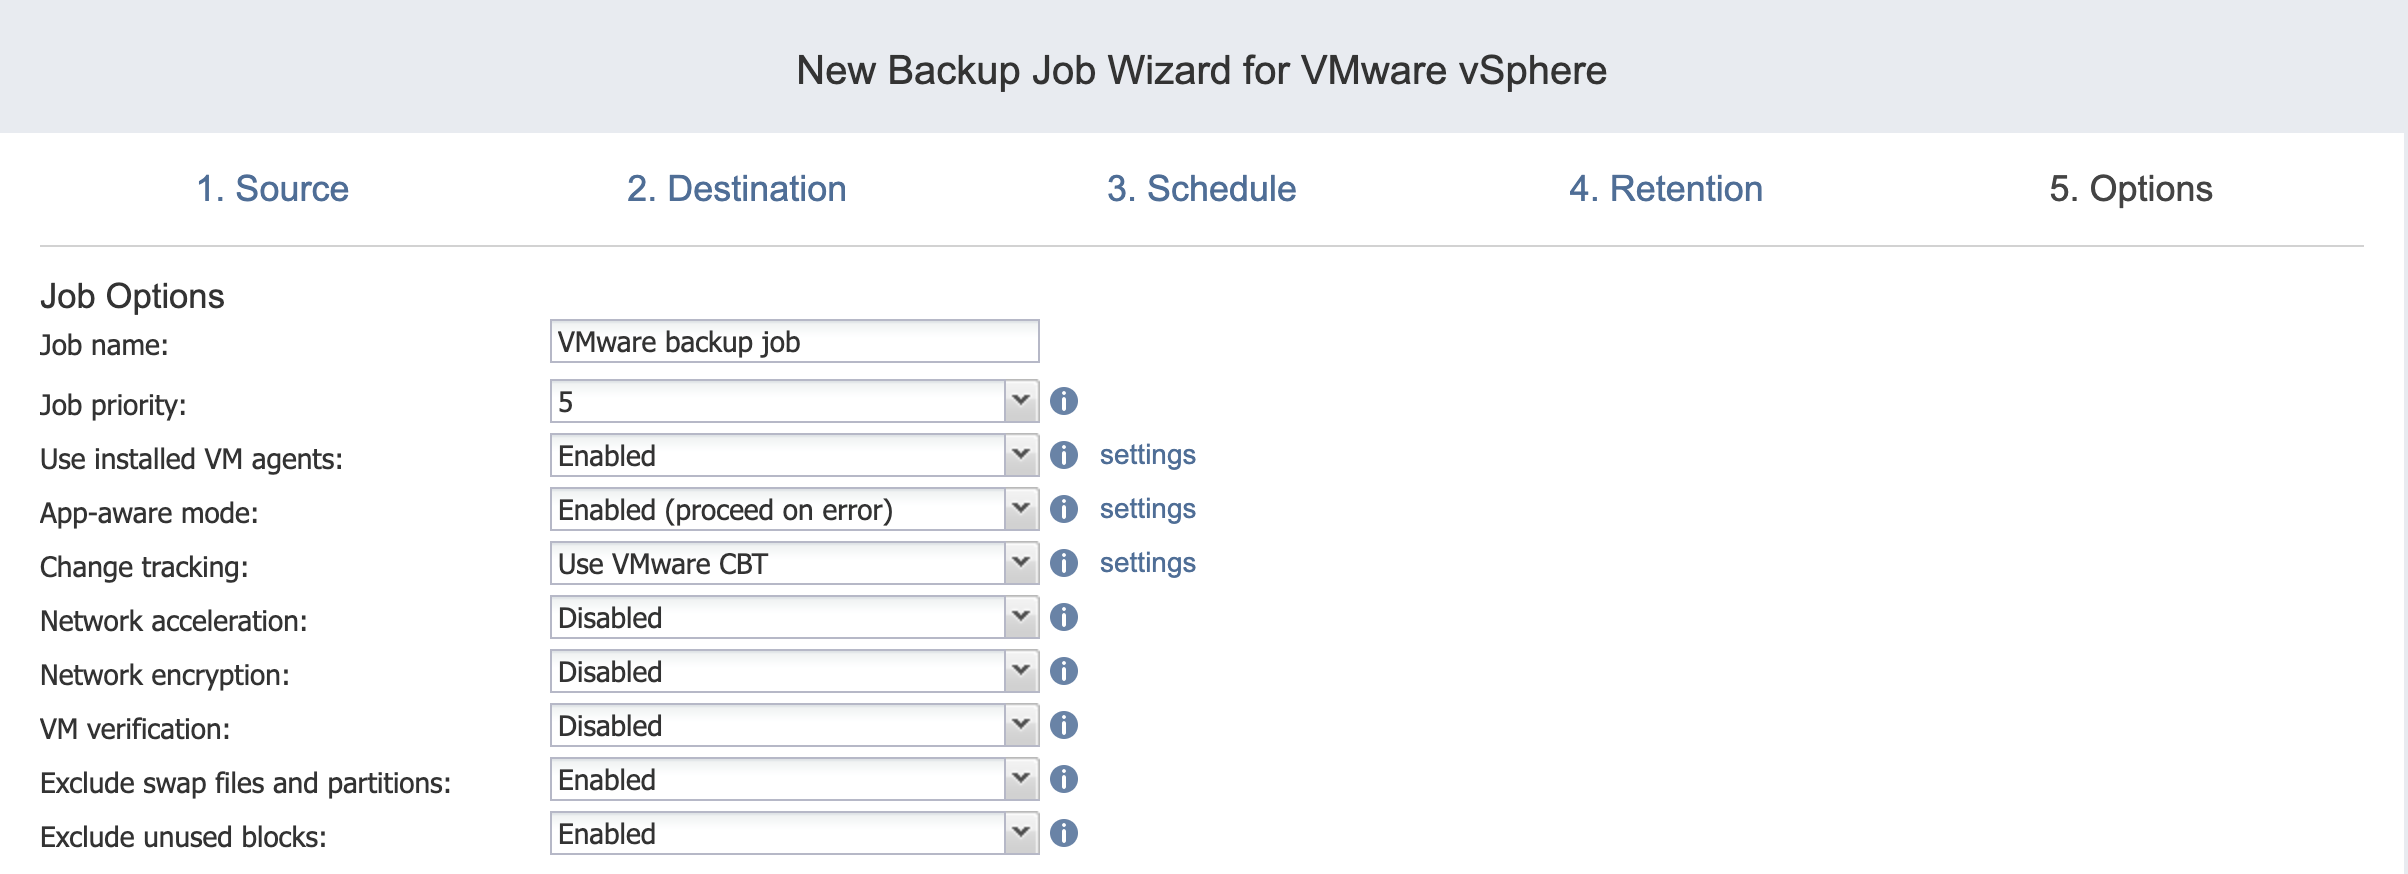Click info icon for Exclude unused blocks
The image size is (2408, 874).
point(1064,833)
